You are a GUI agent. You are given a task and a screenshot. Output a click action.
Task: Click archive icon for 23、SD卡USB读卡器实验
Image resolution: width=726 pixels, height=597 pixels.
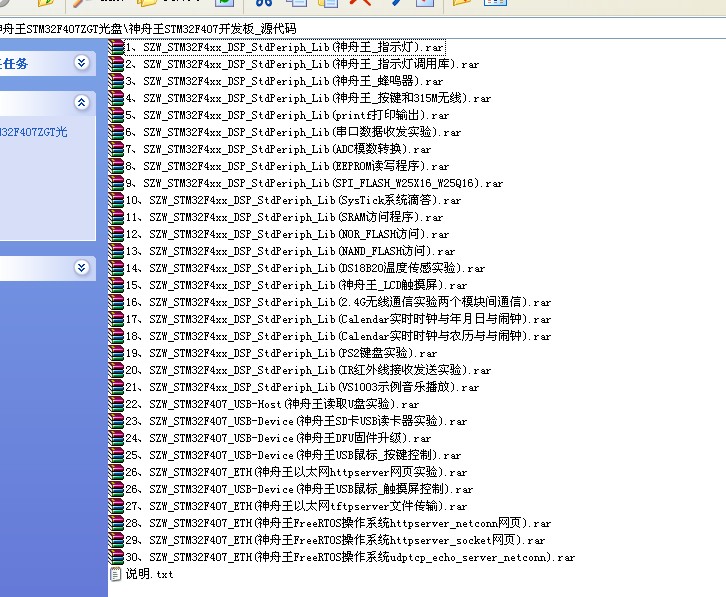(x=116, y=421)
